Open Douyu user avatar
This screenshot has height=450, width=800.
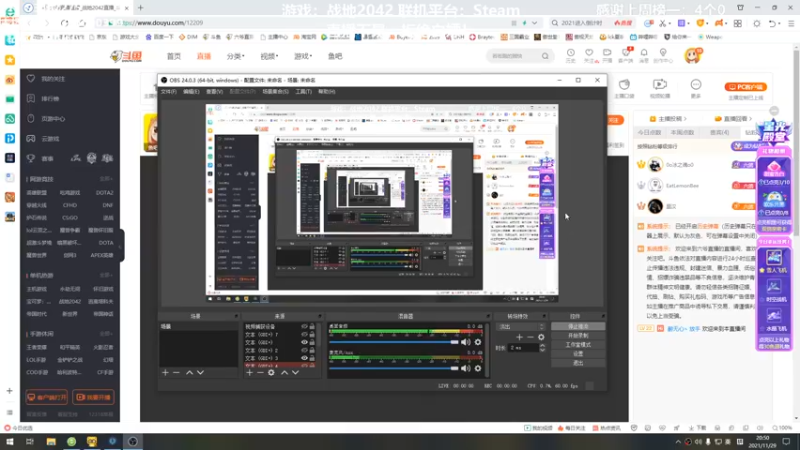tap(692, 56)
